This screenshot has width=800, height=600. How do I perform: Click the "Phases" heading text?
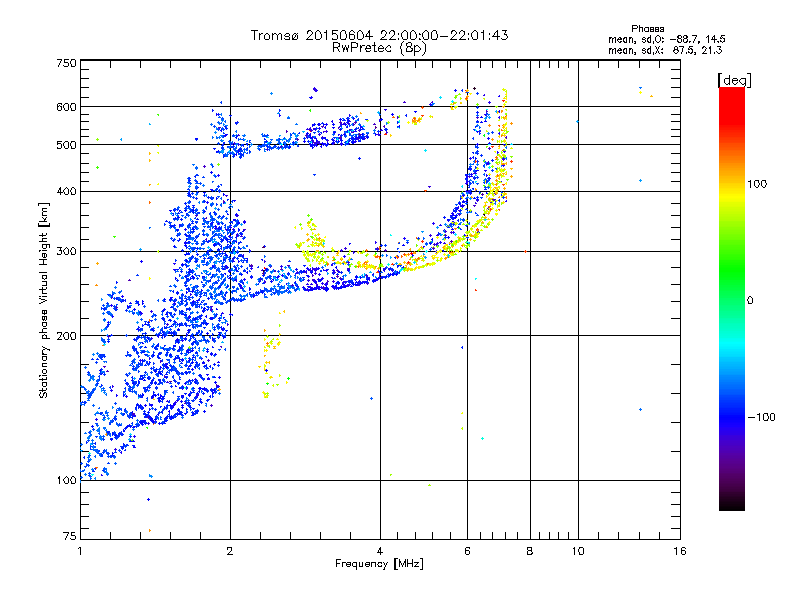coord(647,29)
